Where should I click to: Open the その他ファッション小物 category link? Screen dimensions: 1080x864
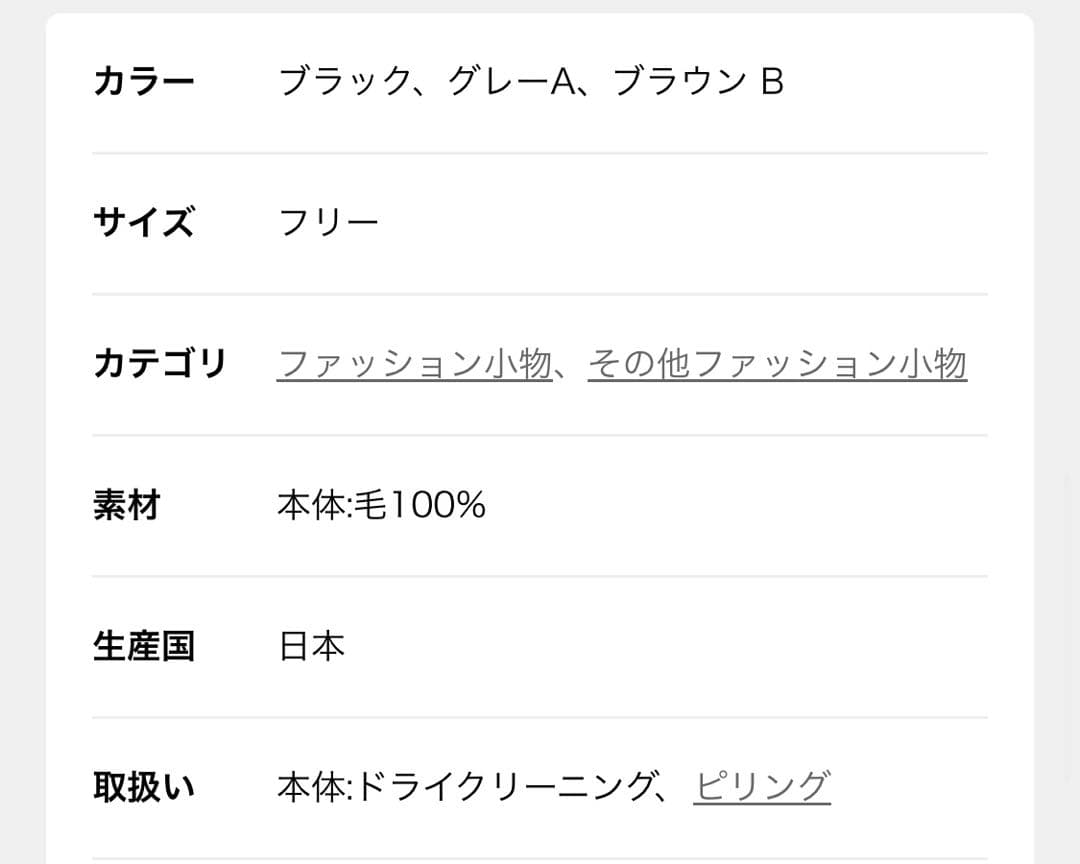click(x=777, y=364)
